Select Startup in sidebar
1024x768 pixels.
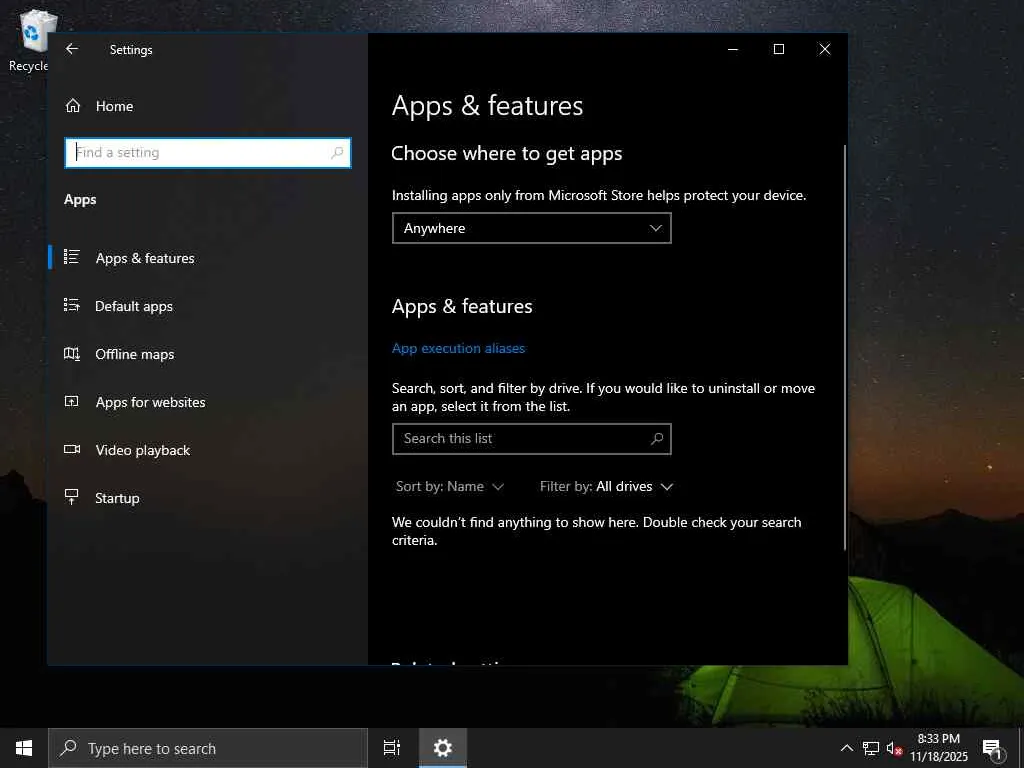pyautogui.click(x=208, y=498)
